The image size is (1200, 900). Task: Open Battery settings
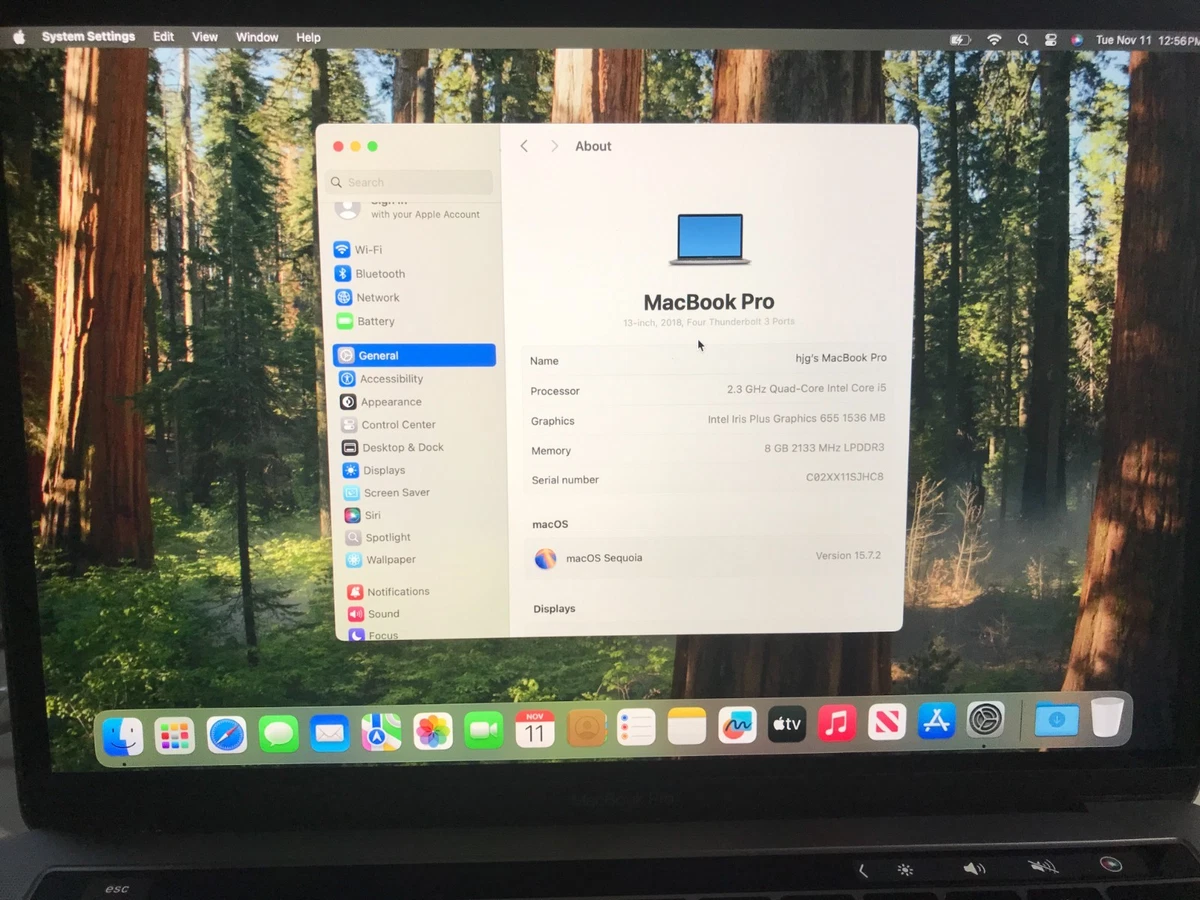tap(375, 320)
